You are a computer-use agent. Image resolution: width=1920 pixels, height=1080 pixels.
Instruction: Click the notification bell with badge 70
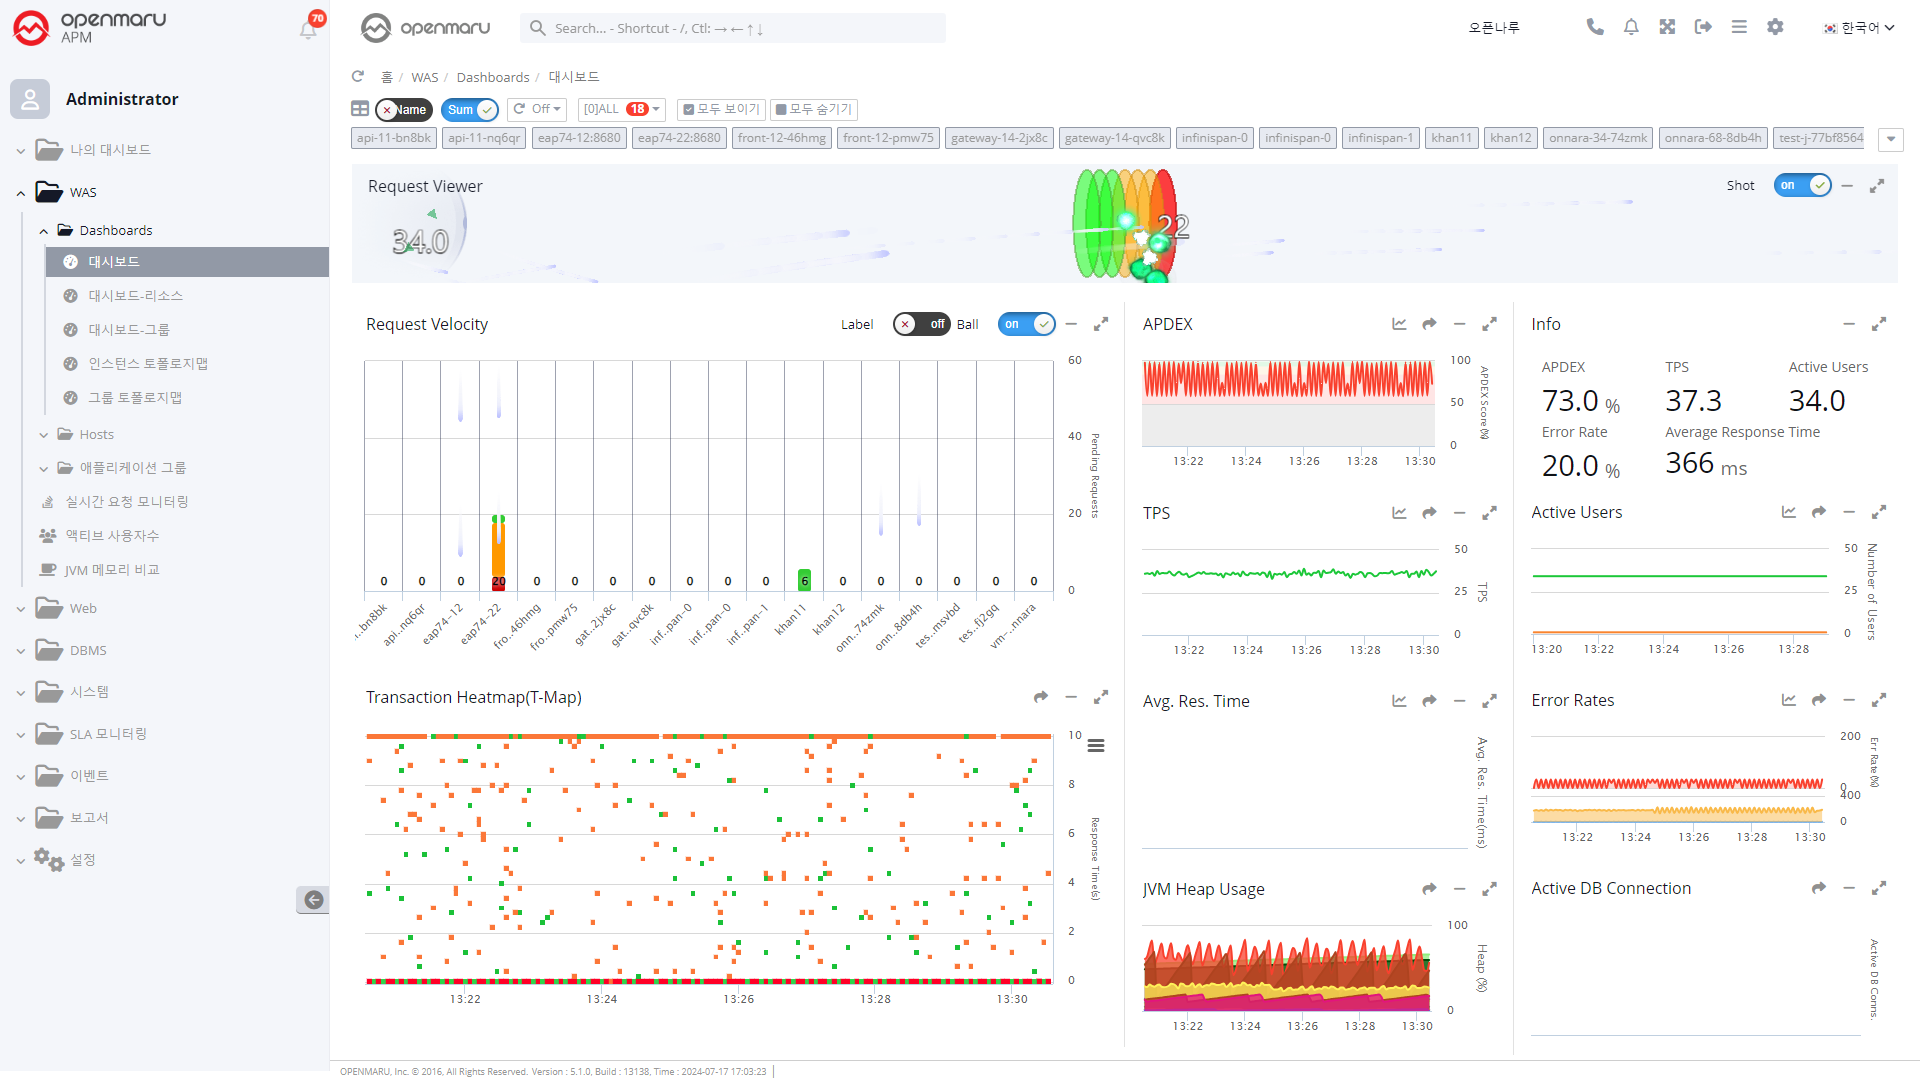(308, 29)
